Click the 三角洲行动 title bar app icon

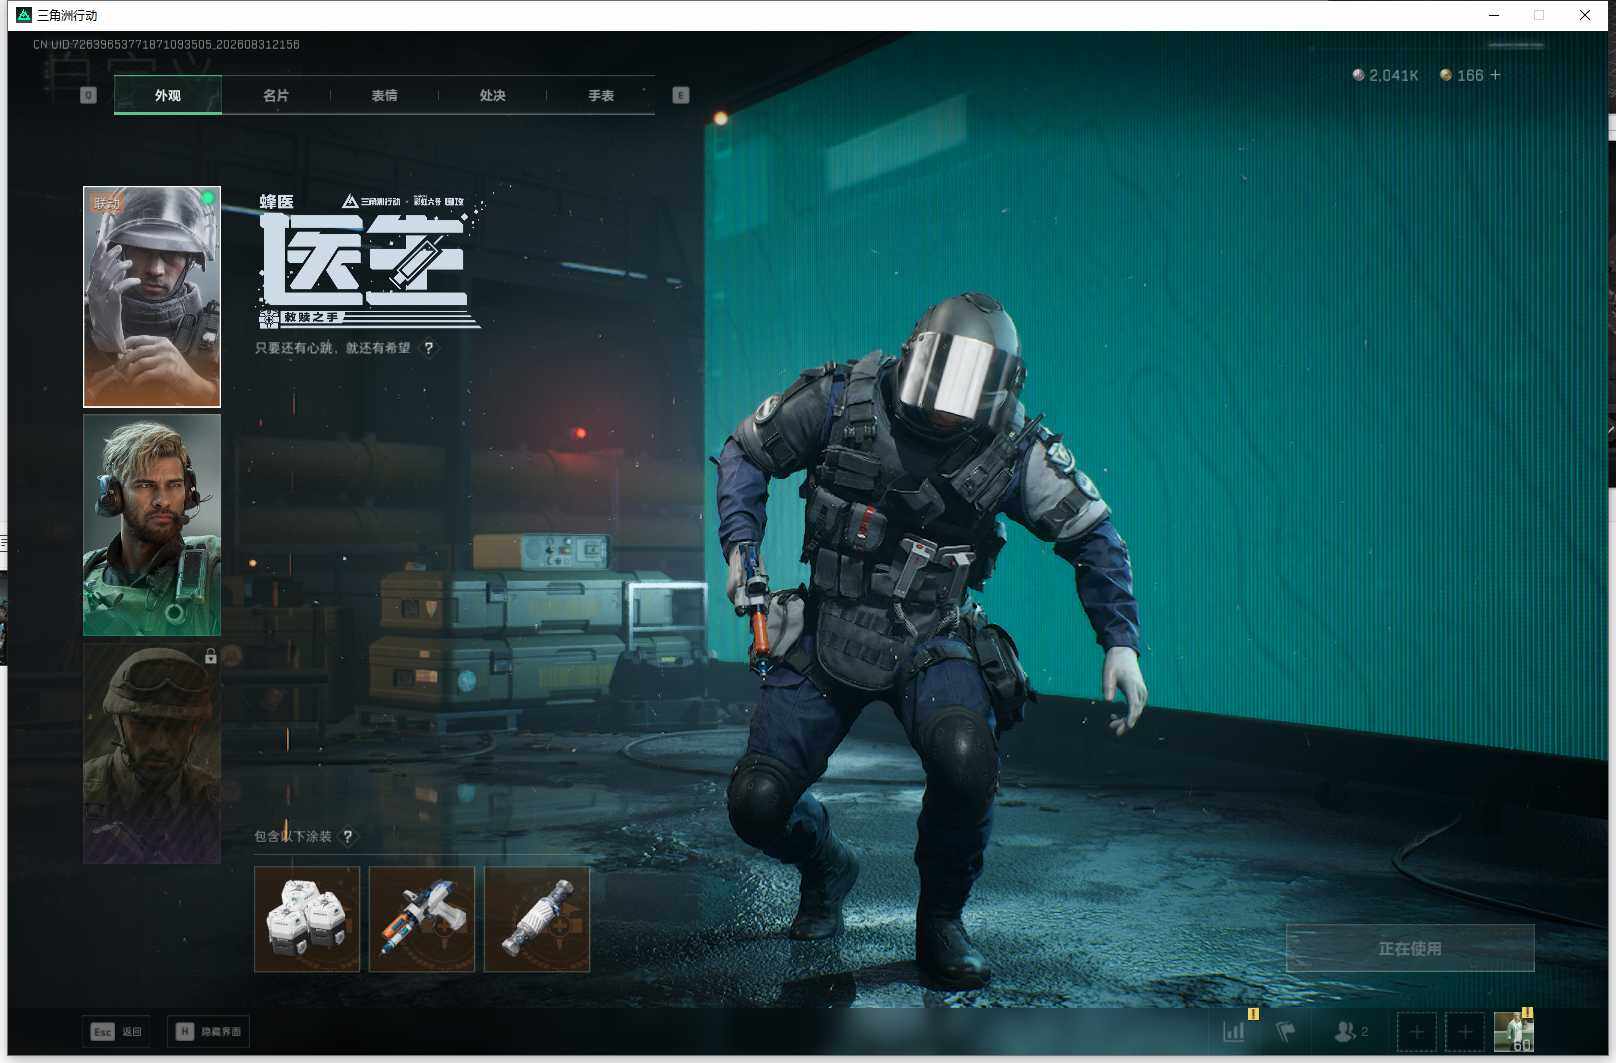(x=24, y=15)
